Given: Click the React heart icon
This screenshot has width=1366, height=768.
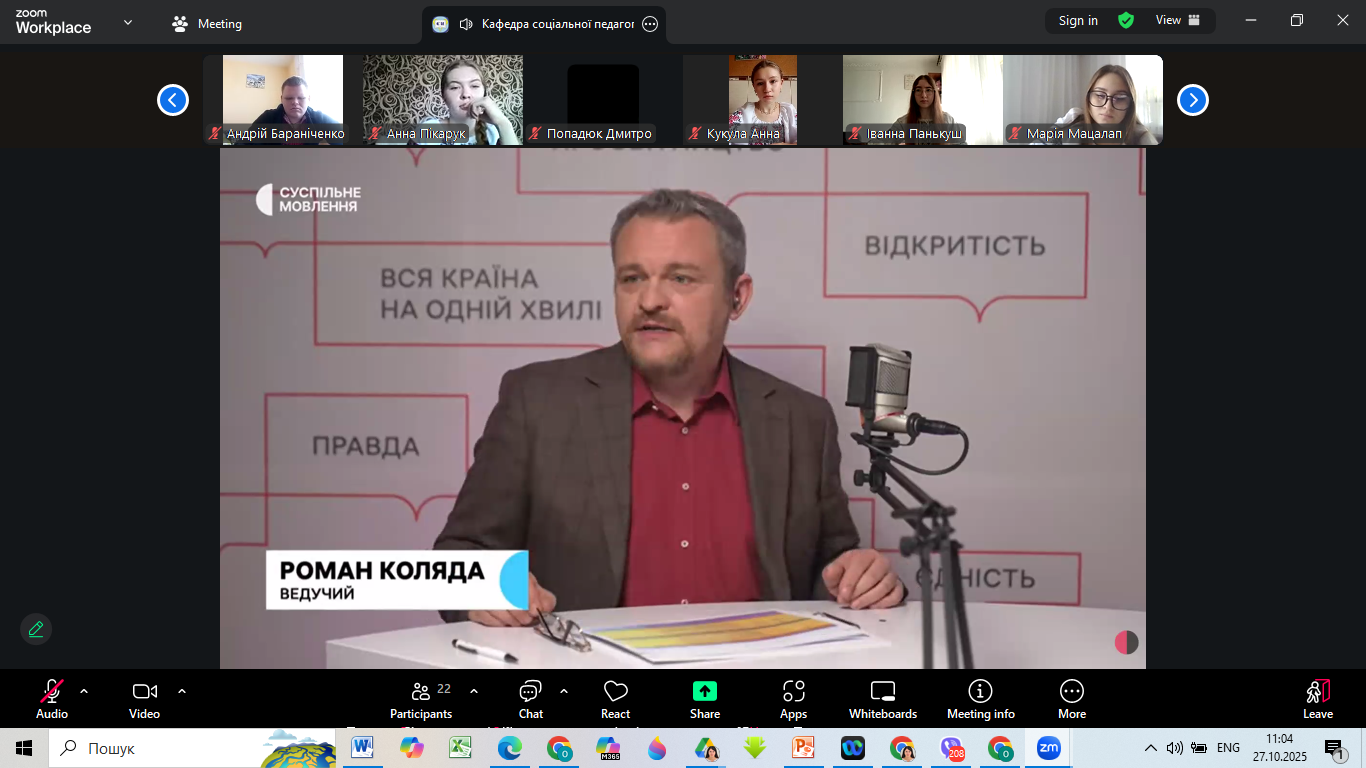Looking at the screenshot, I should [615, 698].
